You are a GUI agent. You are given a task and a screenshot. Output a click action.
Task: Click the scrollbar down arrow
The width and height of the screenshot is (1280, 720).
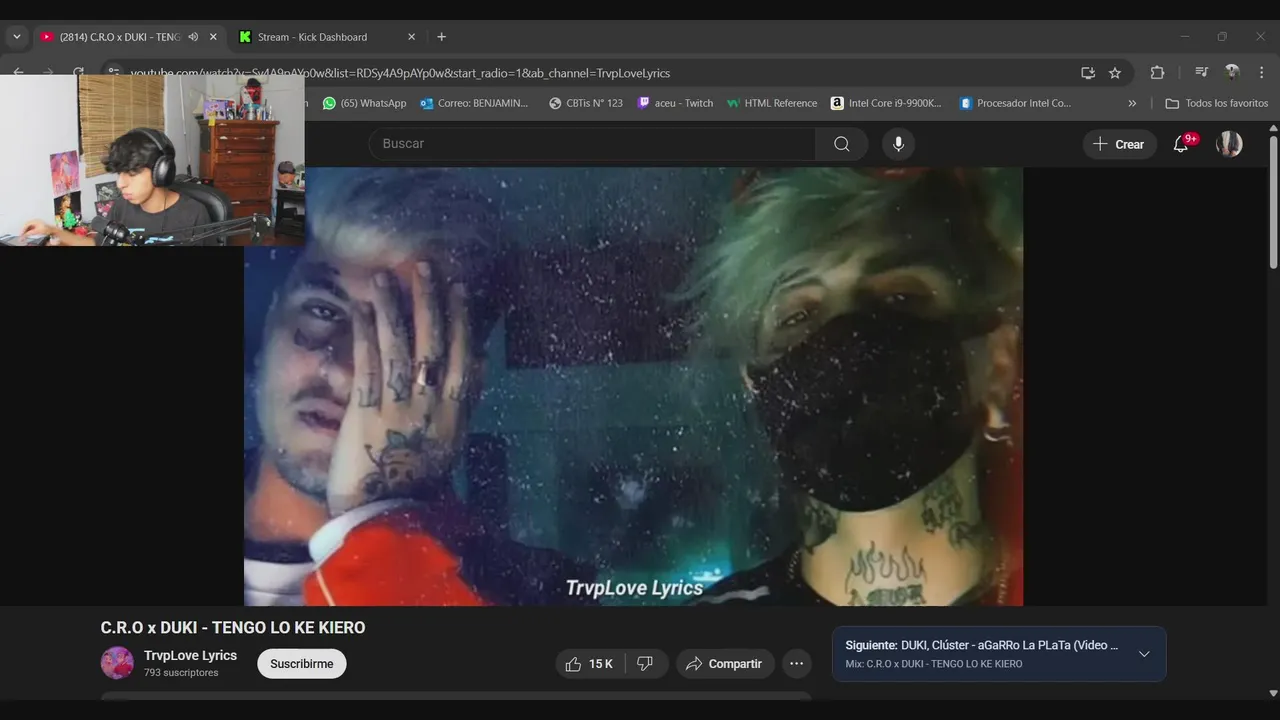pos(1273,693)
